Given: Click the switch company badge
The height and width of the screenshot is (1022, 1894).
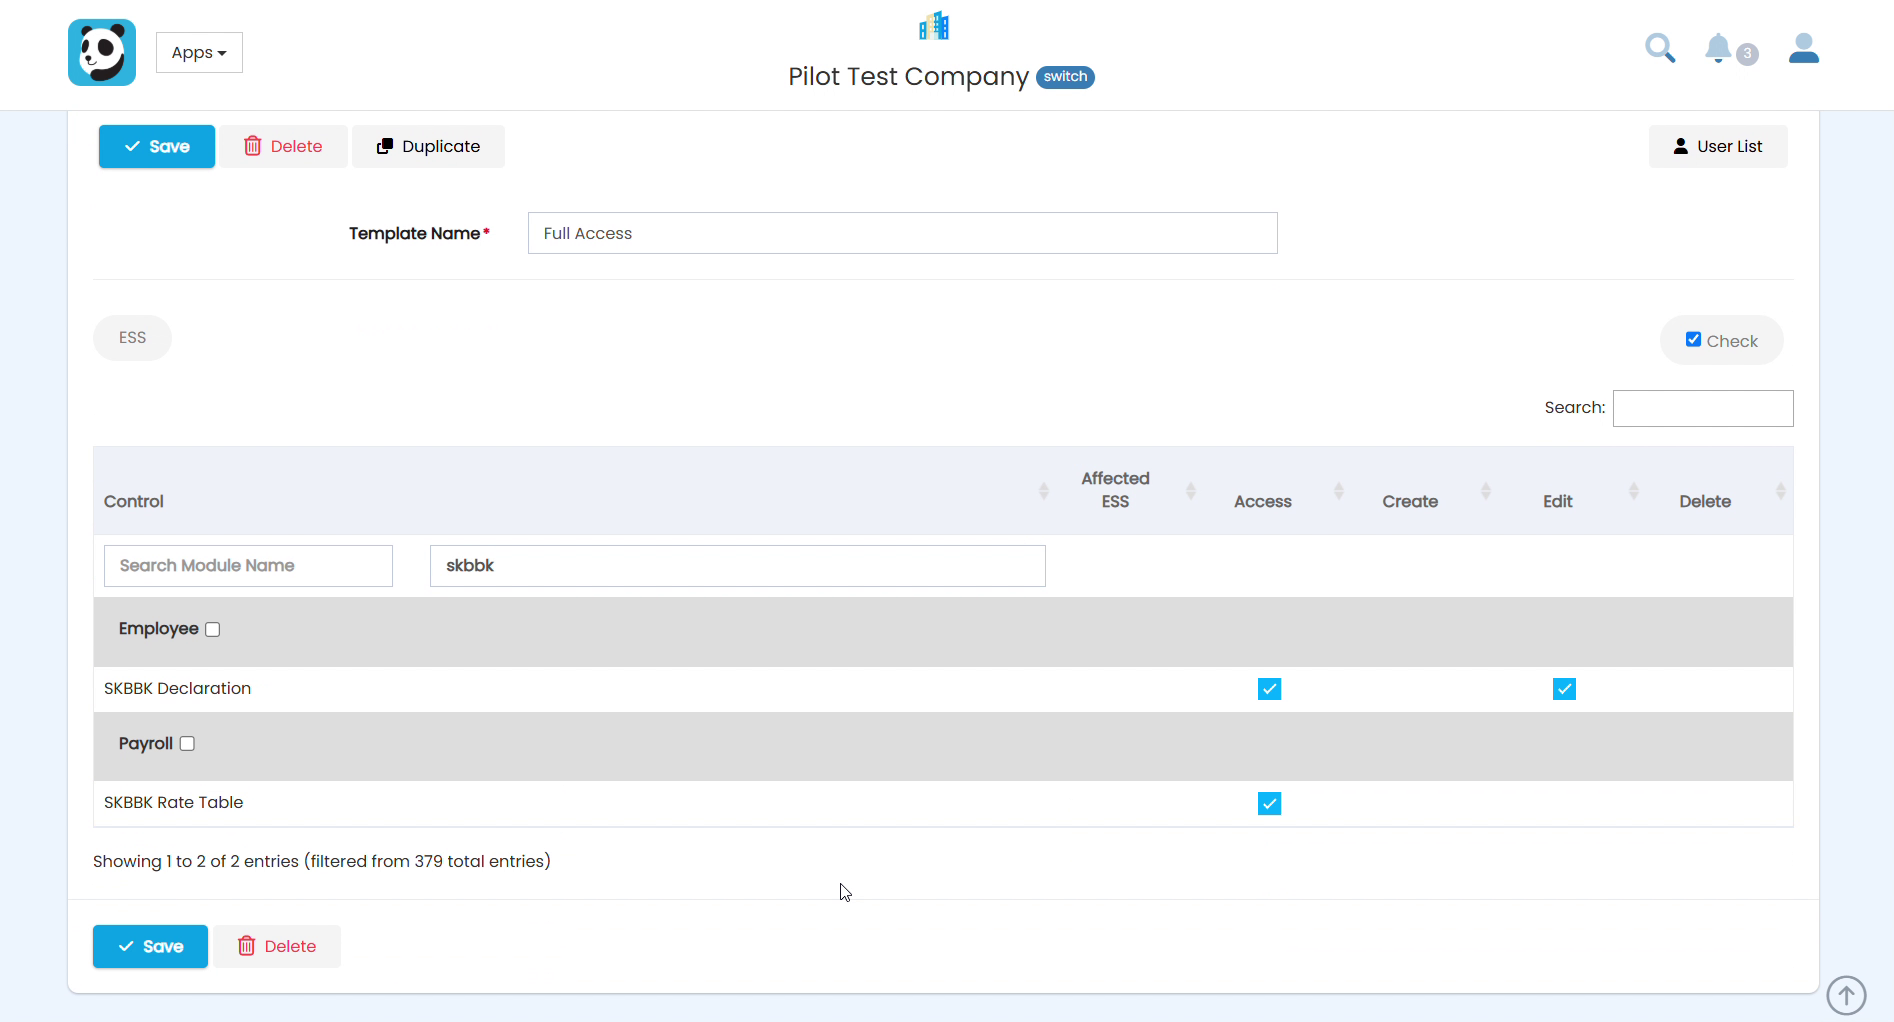Looking at the screenshot, I should [1065, 77].
